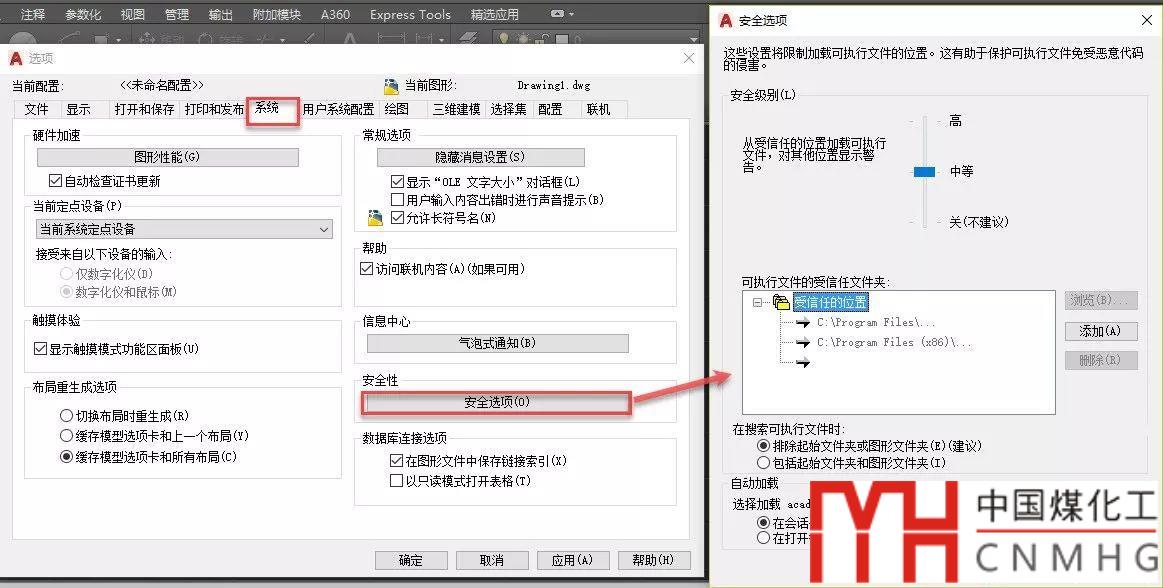Click the 应用(A) button
The image size is (1163, 588).
click(573, 560)
